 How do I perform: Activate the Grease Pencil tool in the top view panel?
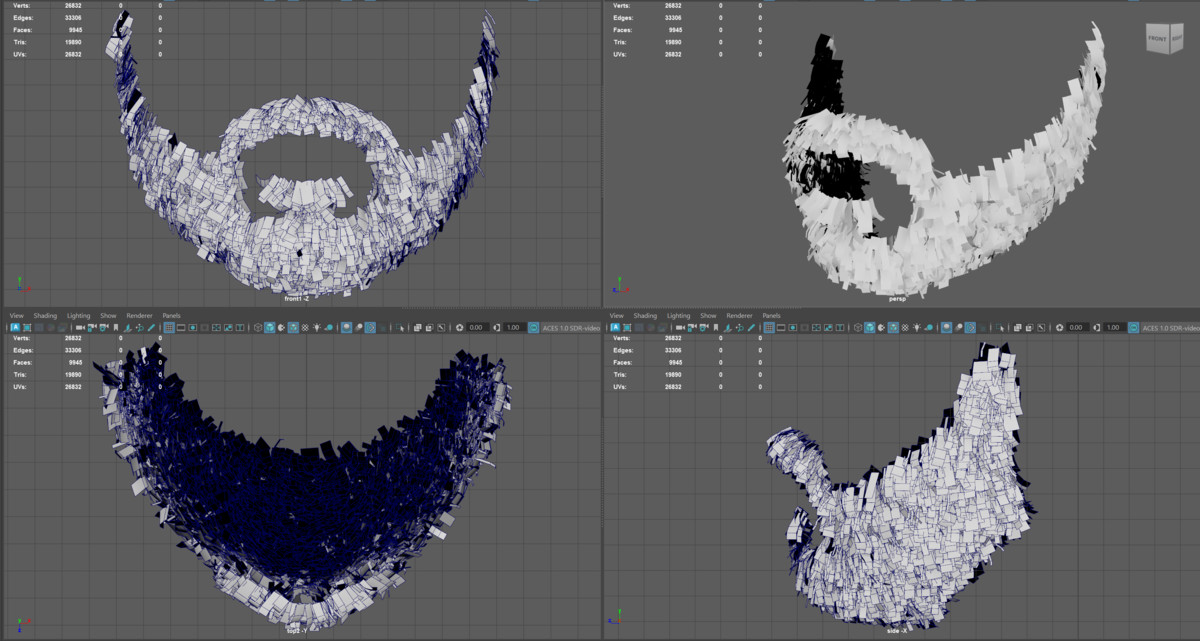coord(151,327)
